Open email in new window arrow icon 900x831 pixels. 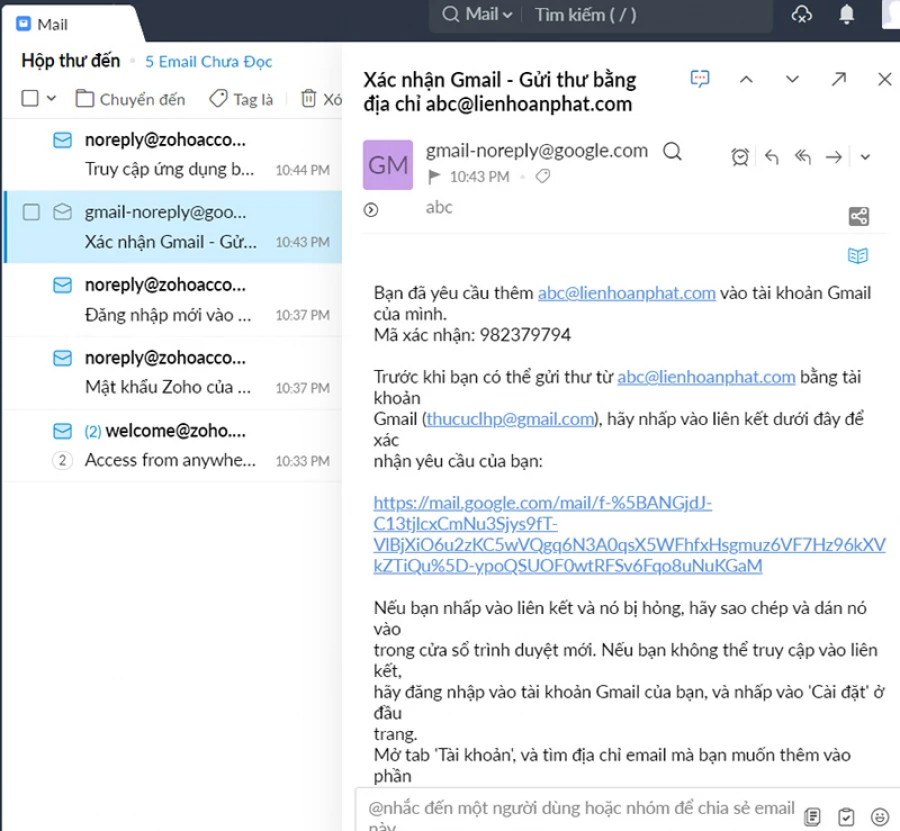(839, 79)
